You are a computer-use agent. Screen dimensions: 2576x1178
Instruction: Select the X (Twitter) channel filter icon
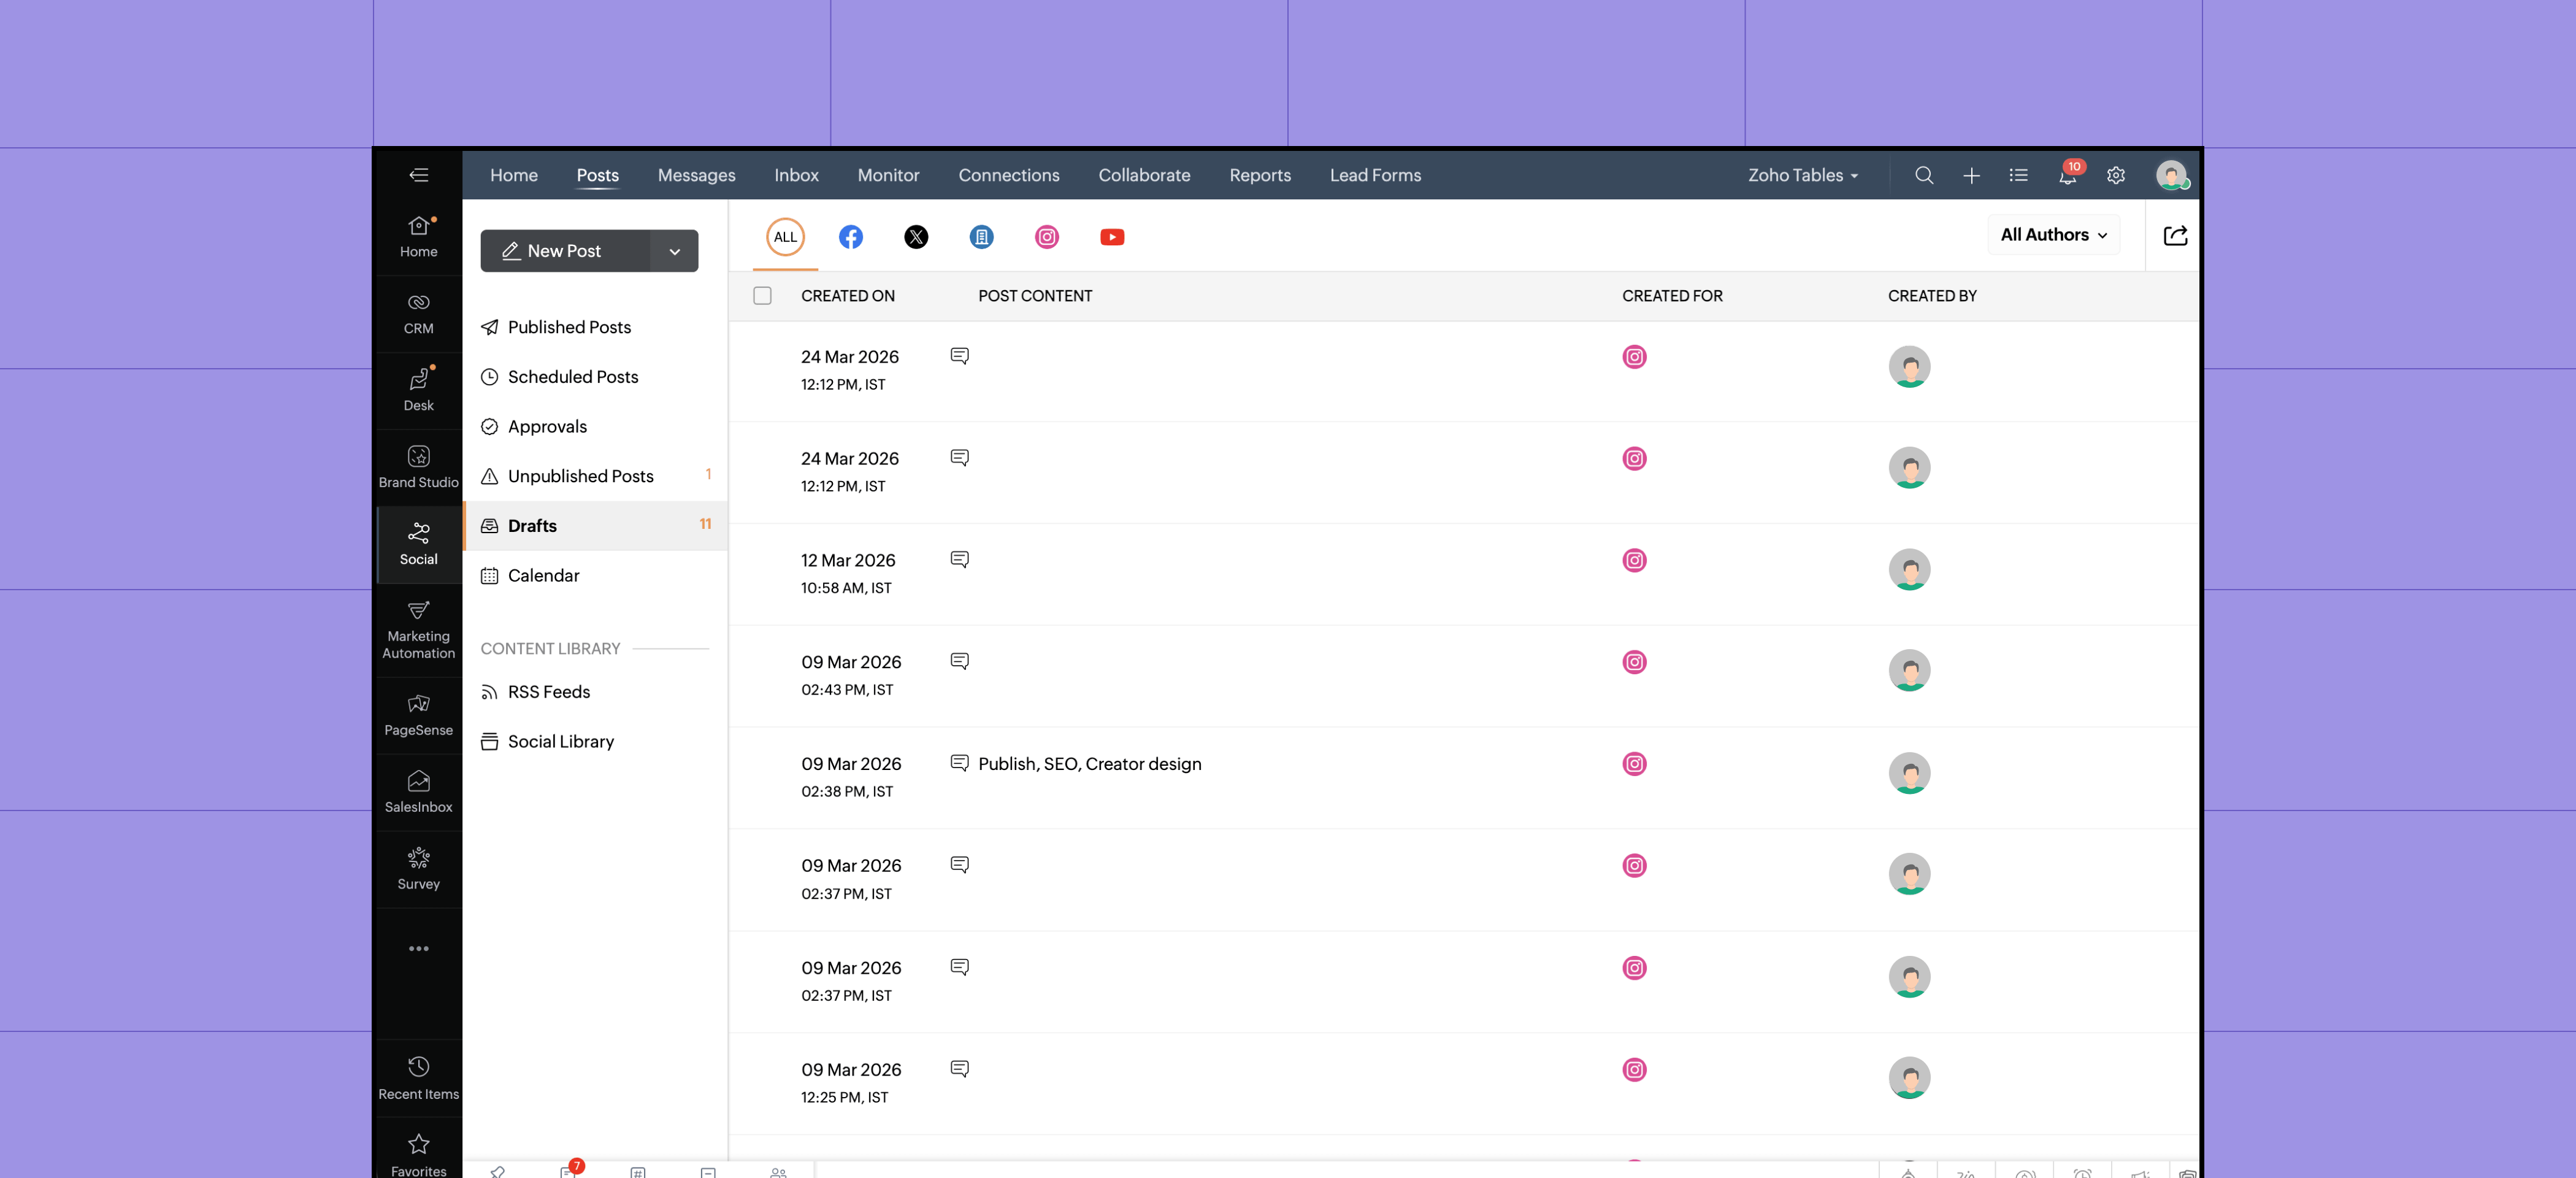pyautogui.click(x=916, y=237)
